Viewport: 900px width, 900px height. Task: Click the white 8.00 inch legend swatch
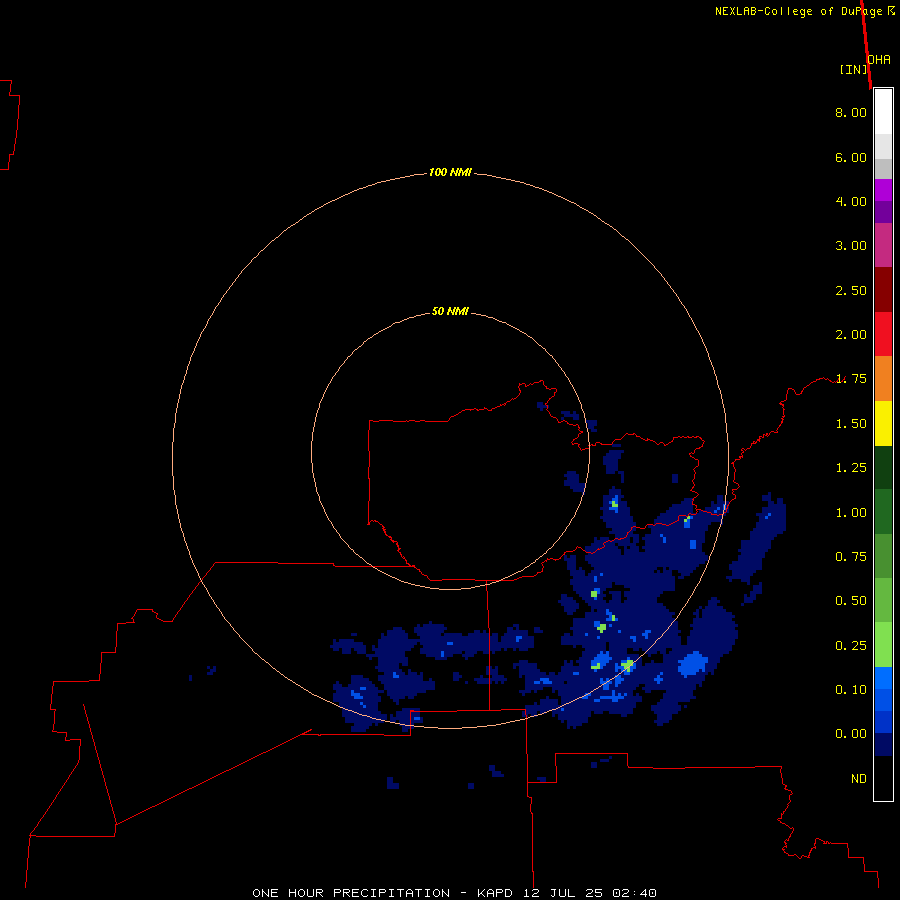coord(883,112)
